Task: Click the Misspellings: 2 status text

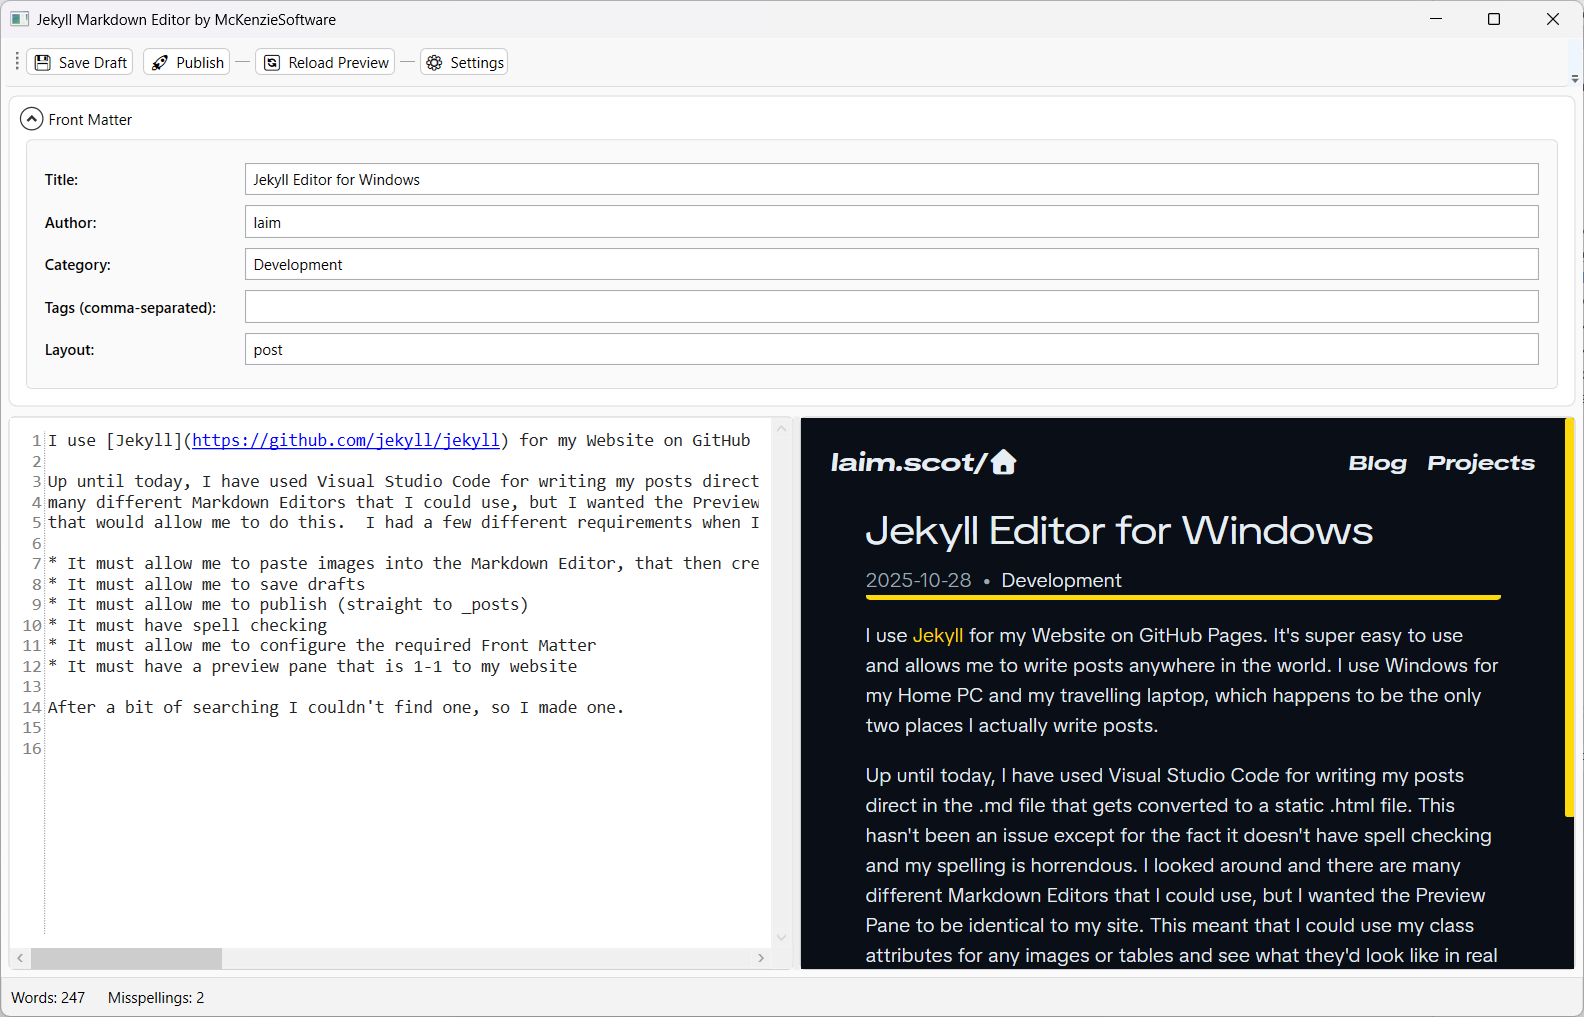Action: coord(156,998)
